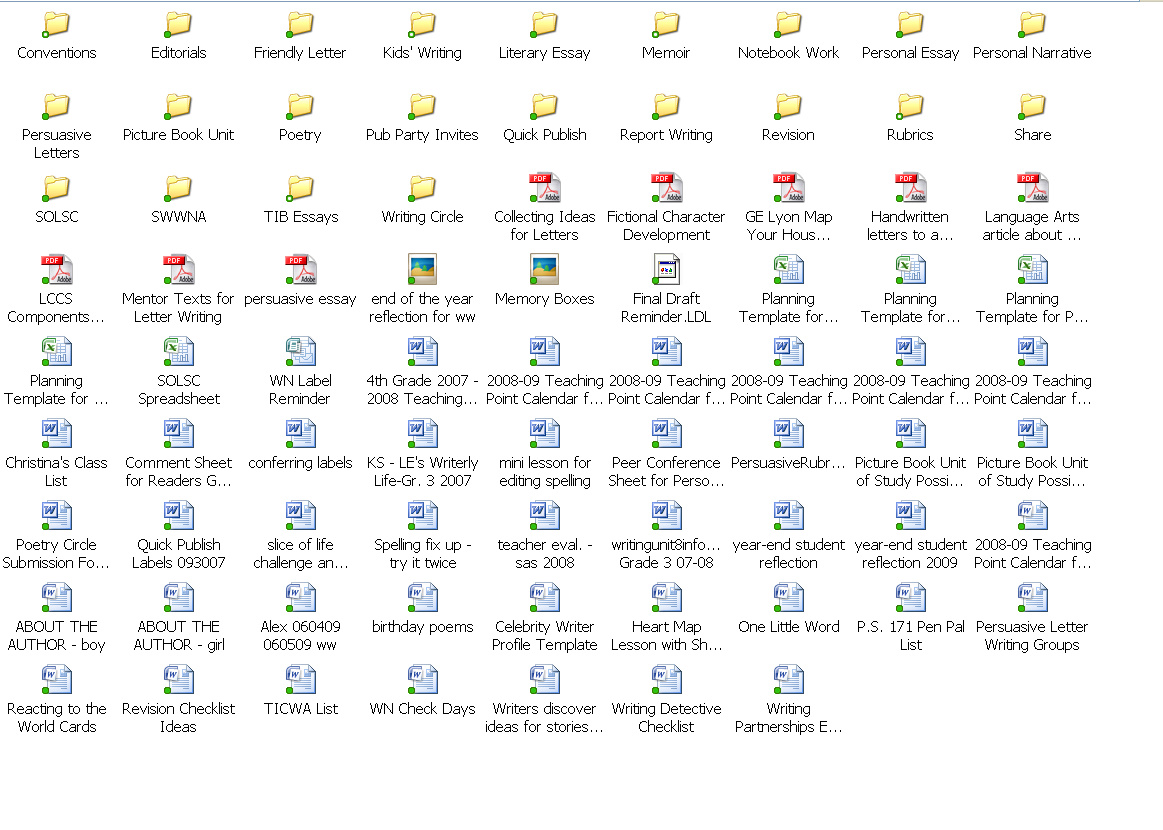This screenshot has height=830, width=1163.
Task: Select end of the year reflection image
Action: 423,271
